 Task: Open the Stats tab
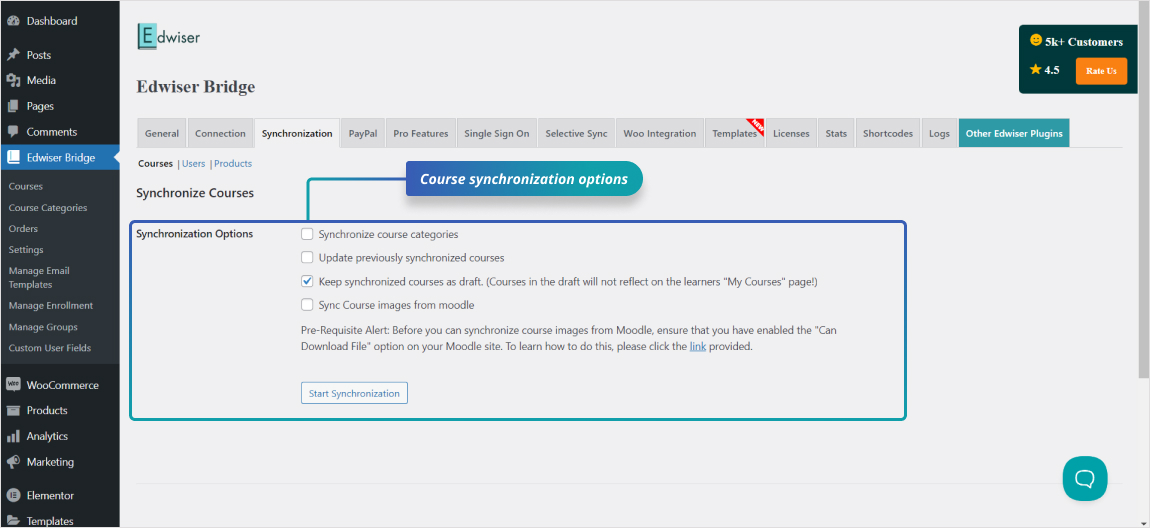click(836, 133)
